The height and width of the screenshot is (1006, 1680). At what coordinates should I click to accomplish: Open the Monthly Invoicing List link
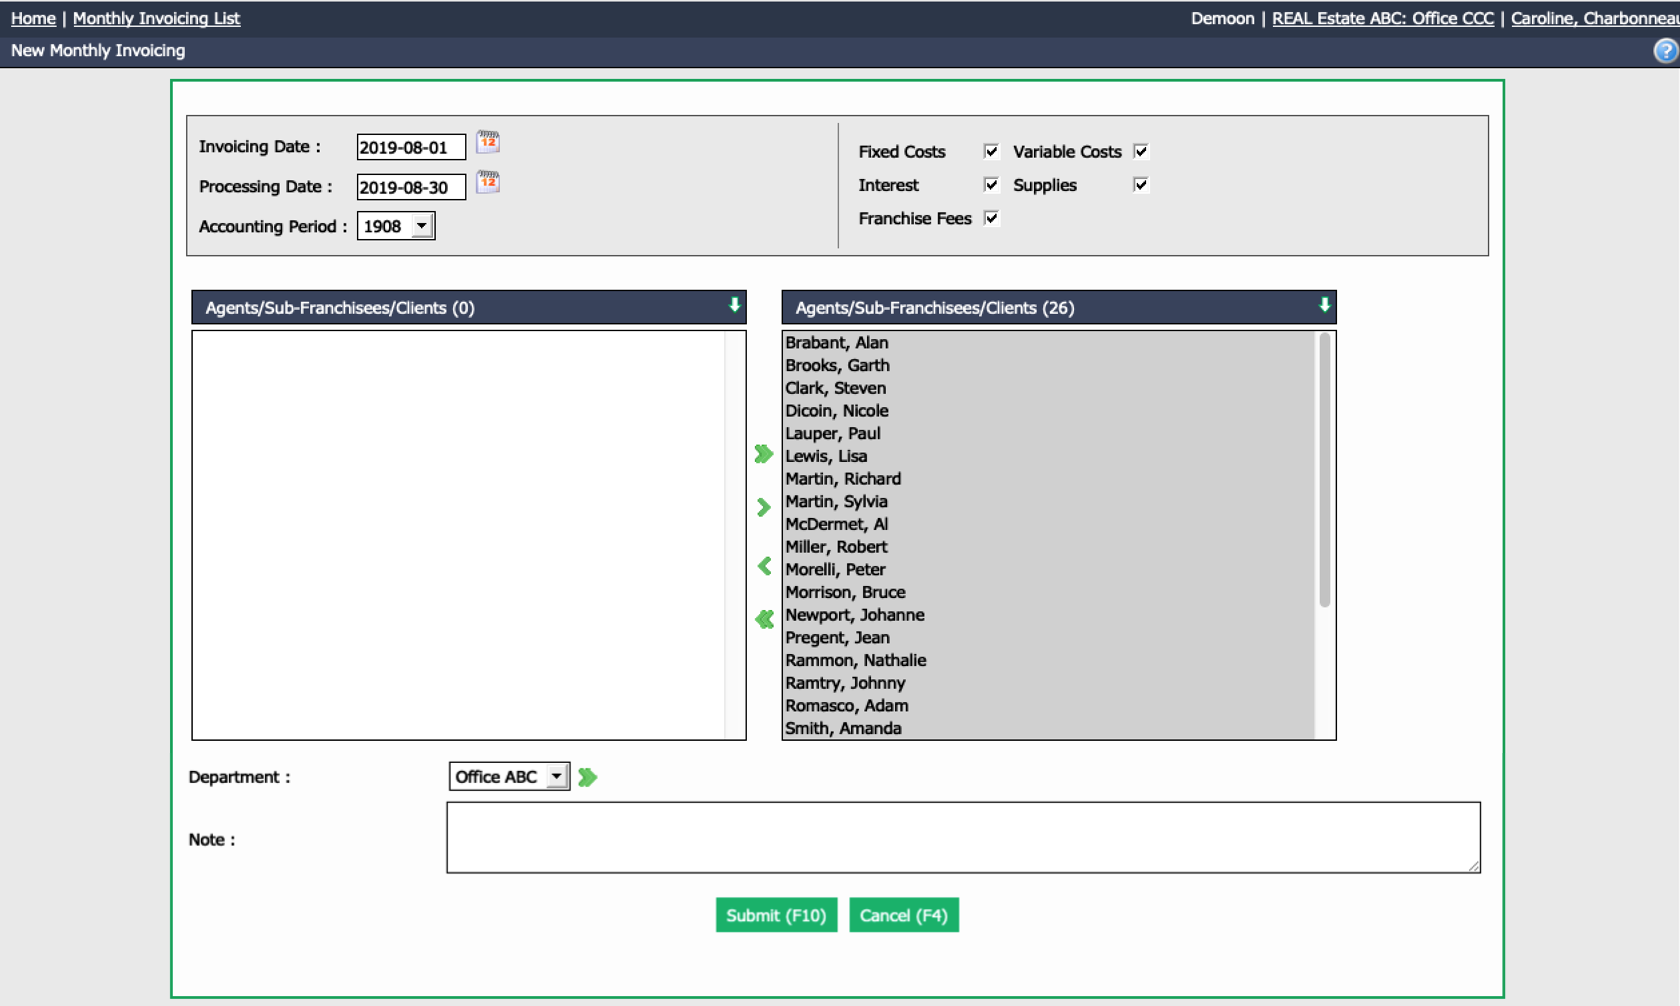[x=156, y=18]
